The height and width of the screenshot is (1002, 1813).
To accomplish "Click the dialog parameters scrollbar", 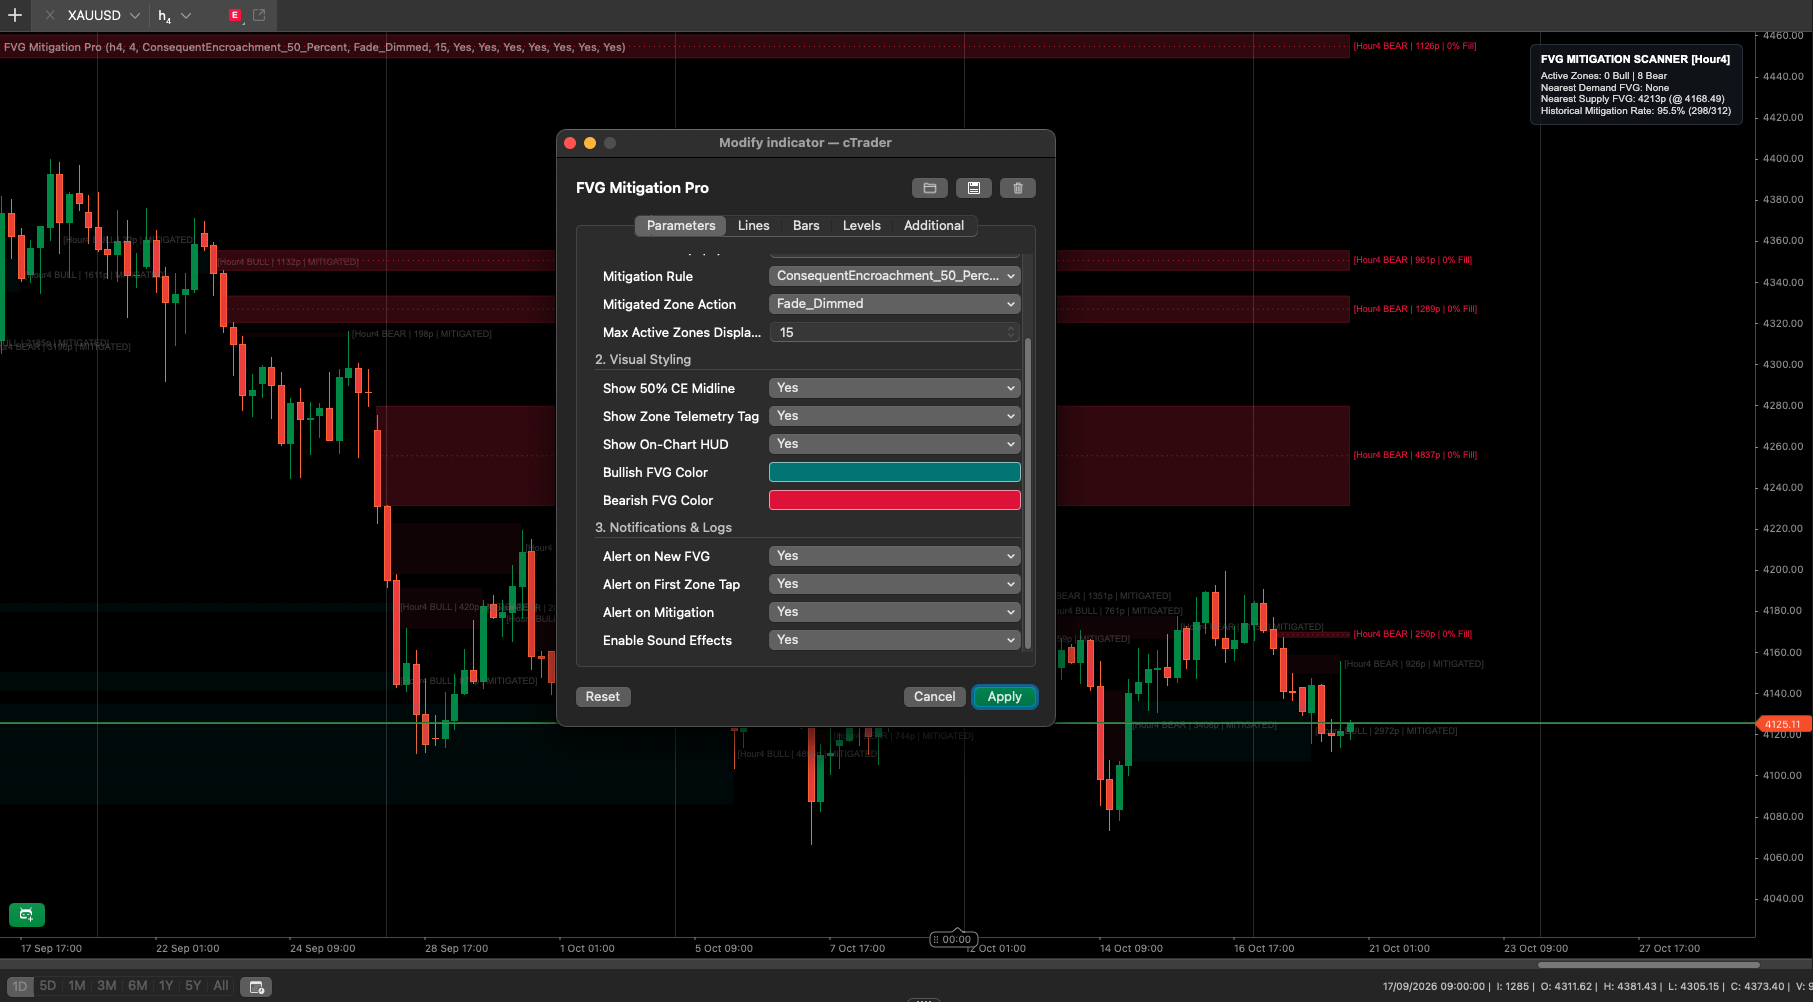I will coord(1028,494).
